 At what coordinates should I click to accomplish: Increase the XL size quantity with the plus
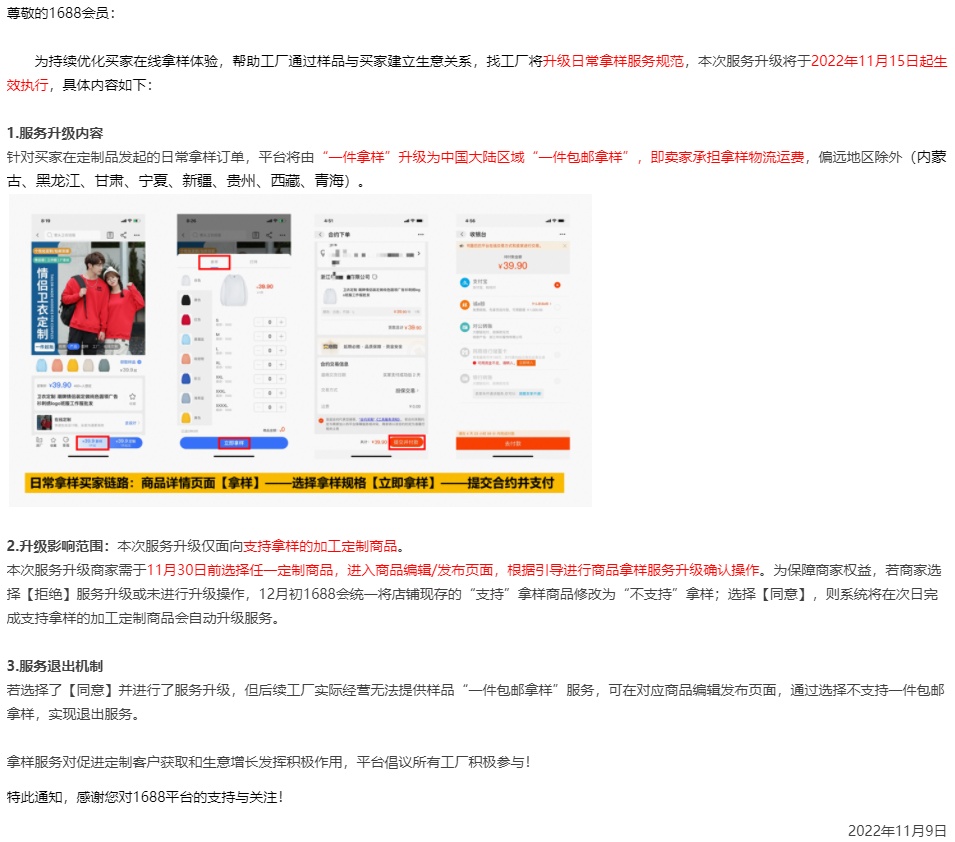pyautogui.click(x=281, y=364)
